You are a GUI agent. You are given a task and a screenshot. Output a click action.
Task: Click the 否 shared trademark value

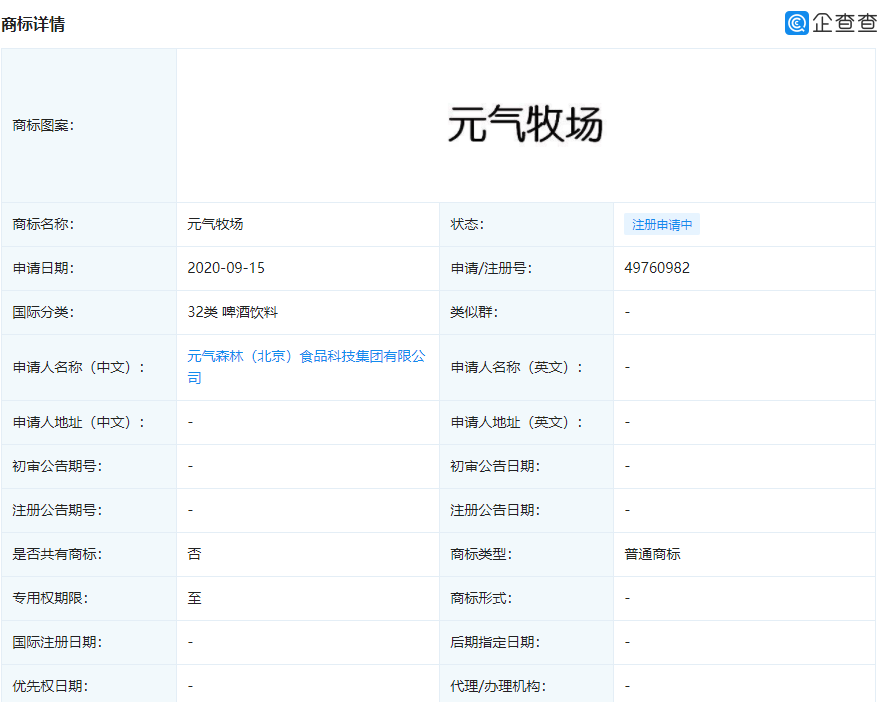[194, 554]
